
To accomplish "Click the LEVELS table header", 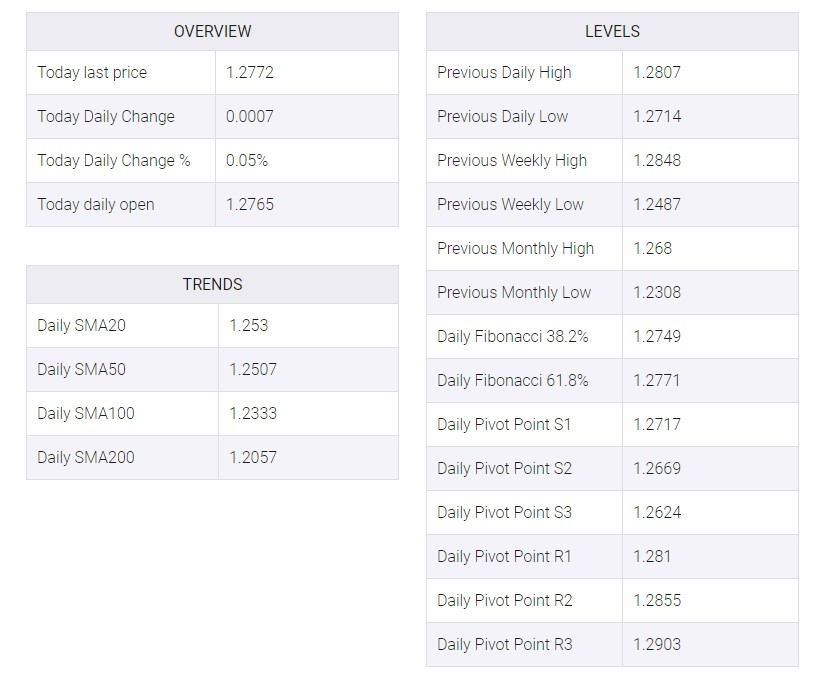I will (x=612, y=32).
